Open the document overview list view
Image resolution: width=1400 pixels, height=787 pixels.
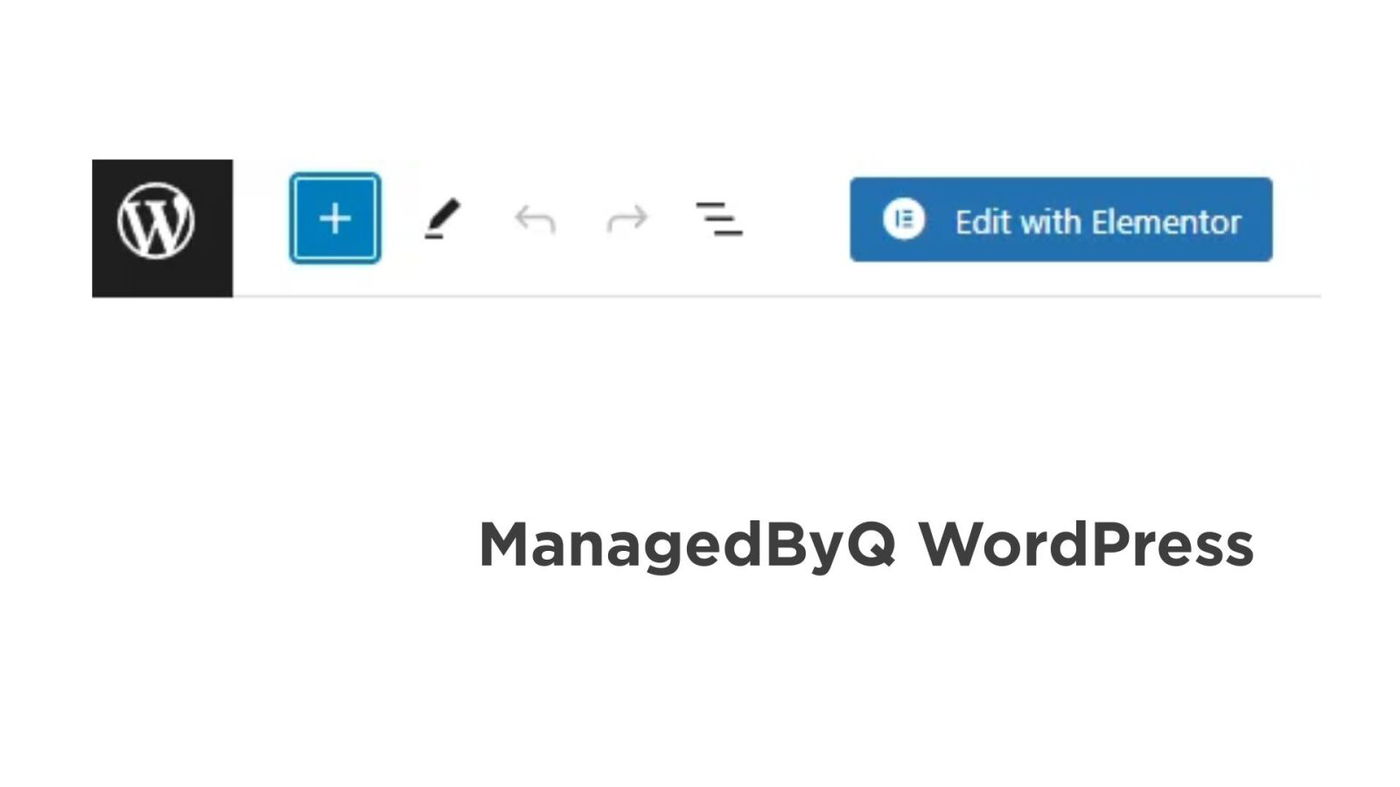[x=719, y=219]
